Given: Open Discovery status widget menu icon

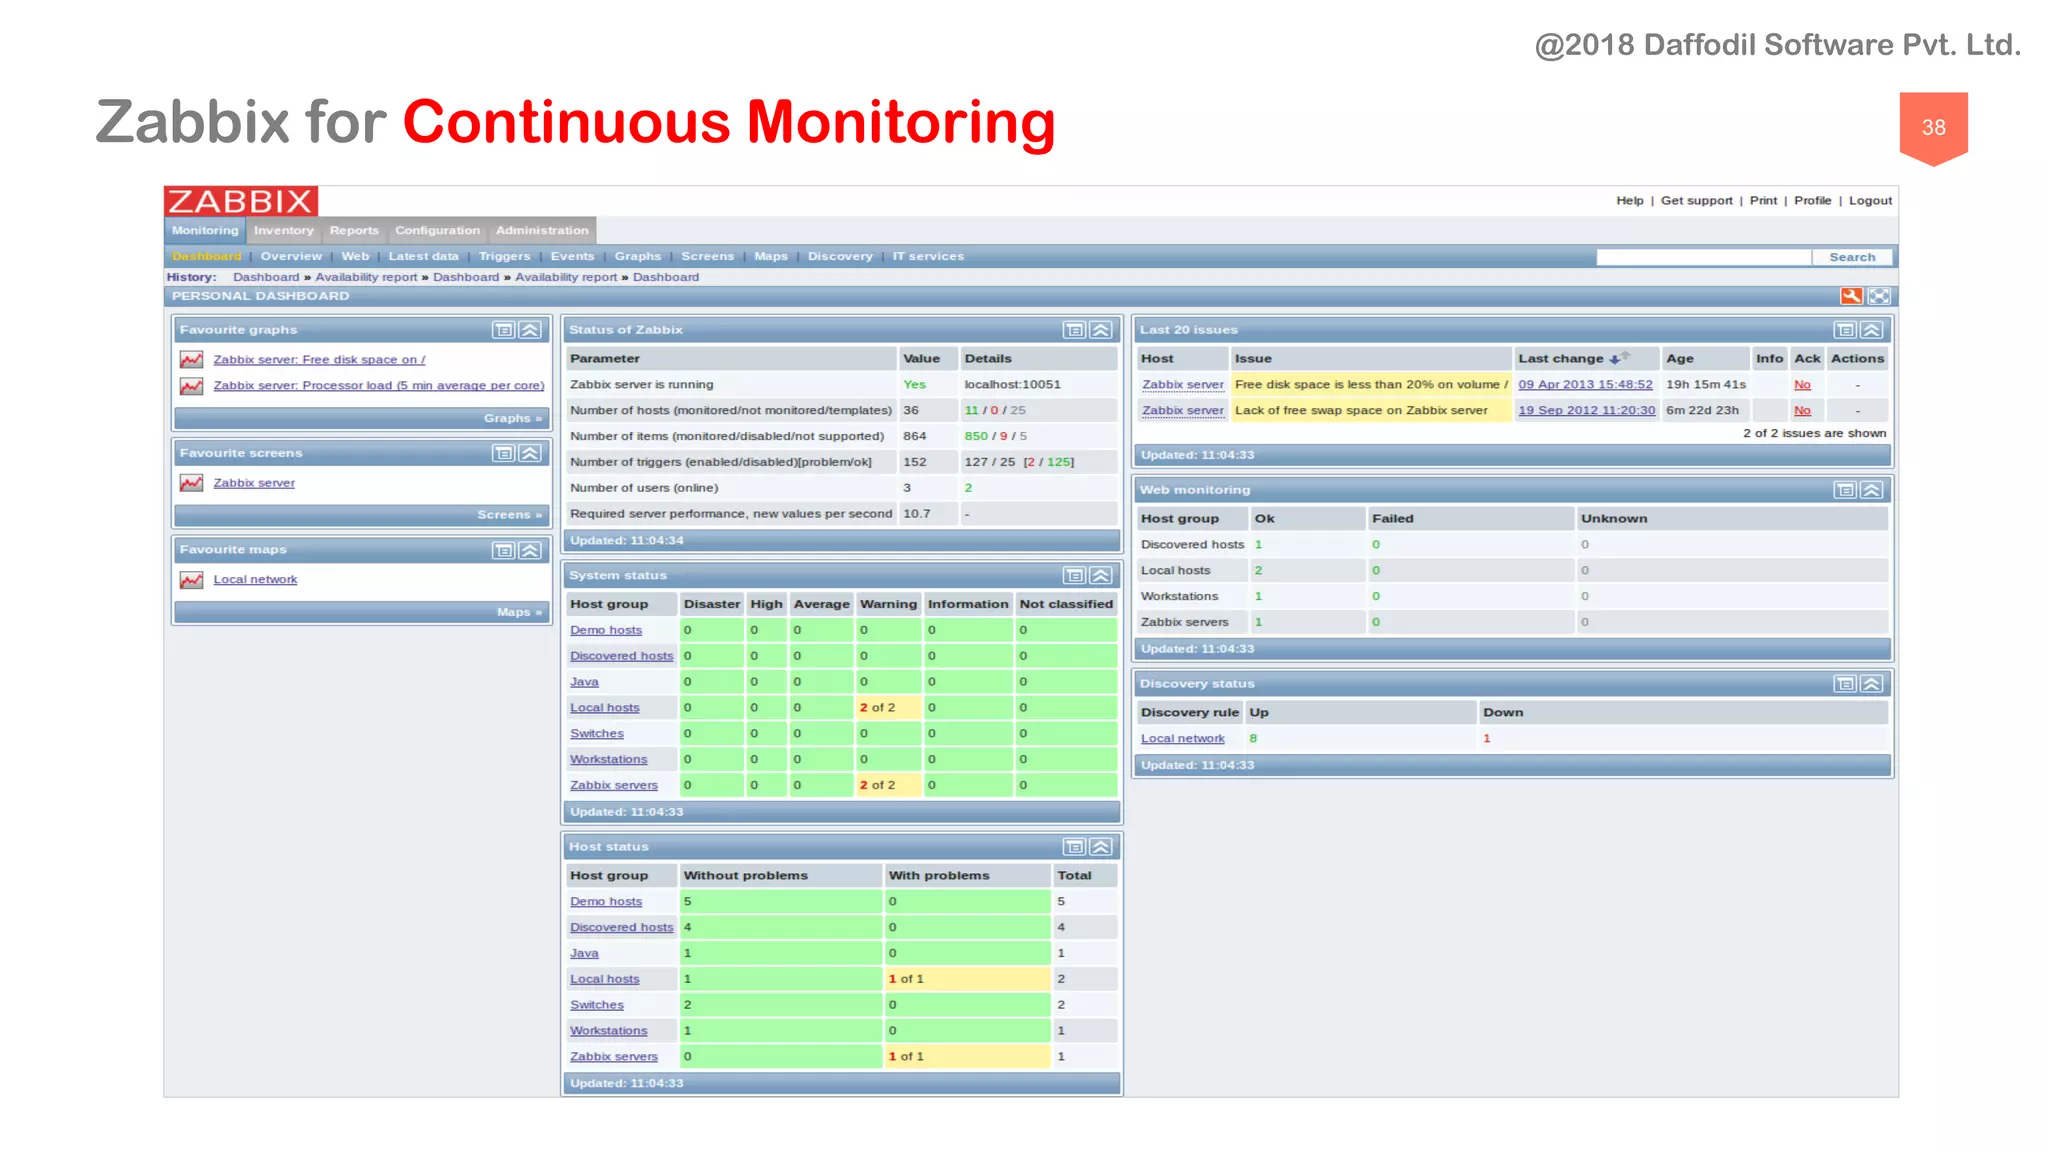Looking at the screenshot, I should click(x=1846, y=684).
